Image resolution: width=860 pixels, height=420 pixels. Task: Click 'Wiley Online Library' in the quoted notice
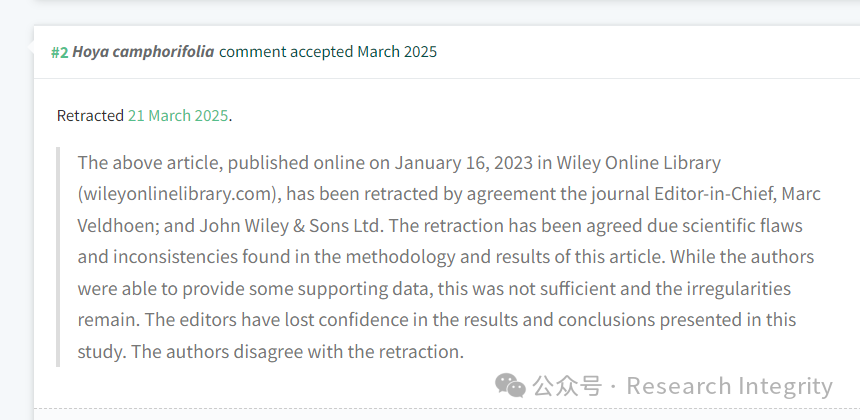click(638, 162)
